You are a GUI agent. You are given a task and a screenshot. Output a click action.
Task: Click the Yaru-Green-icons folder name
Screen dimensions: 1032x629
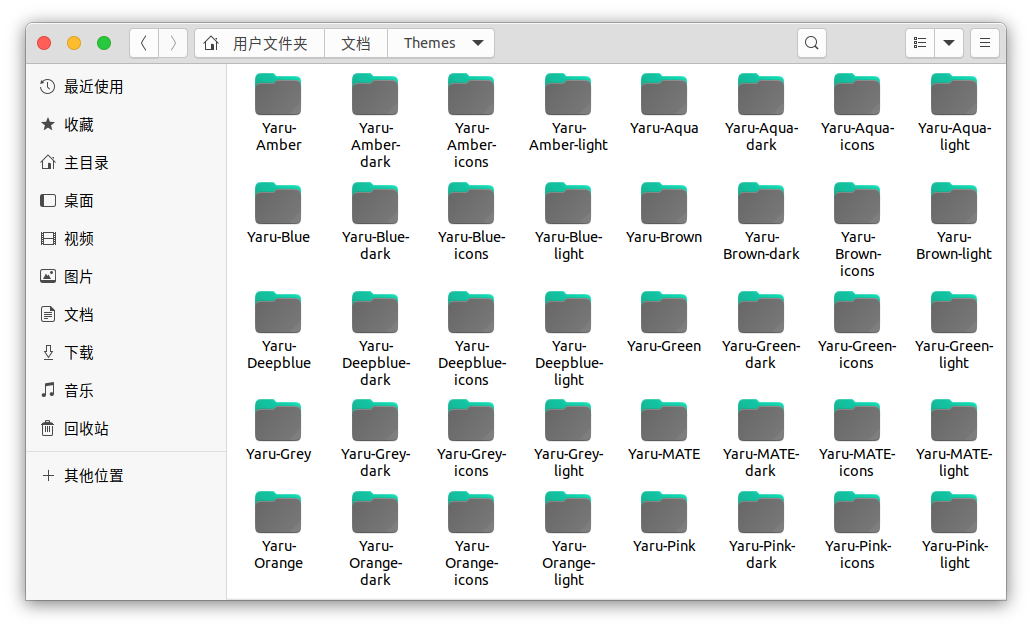pyautogui.click(x=856, y=354)
